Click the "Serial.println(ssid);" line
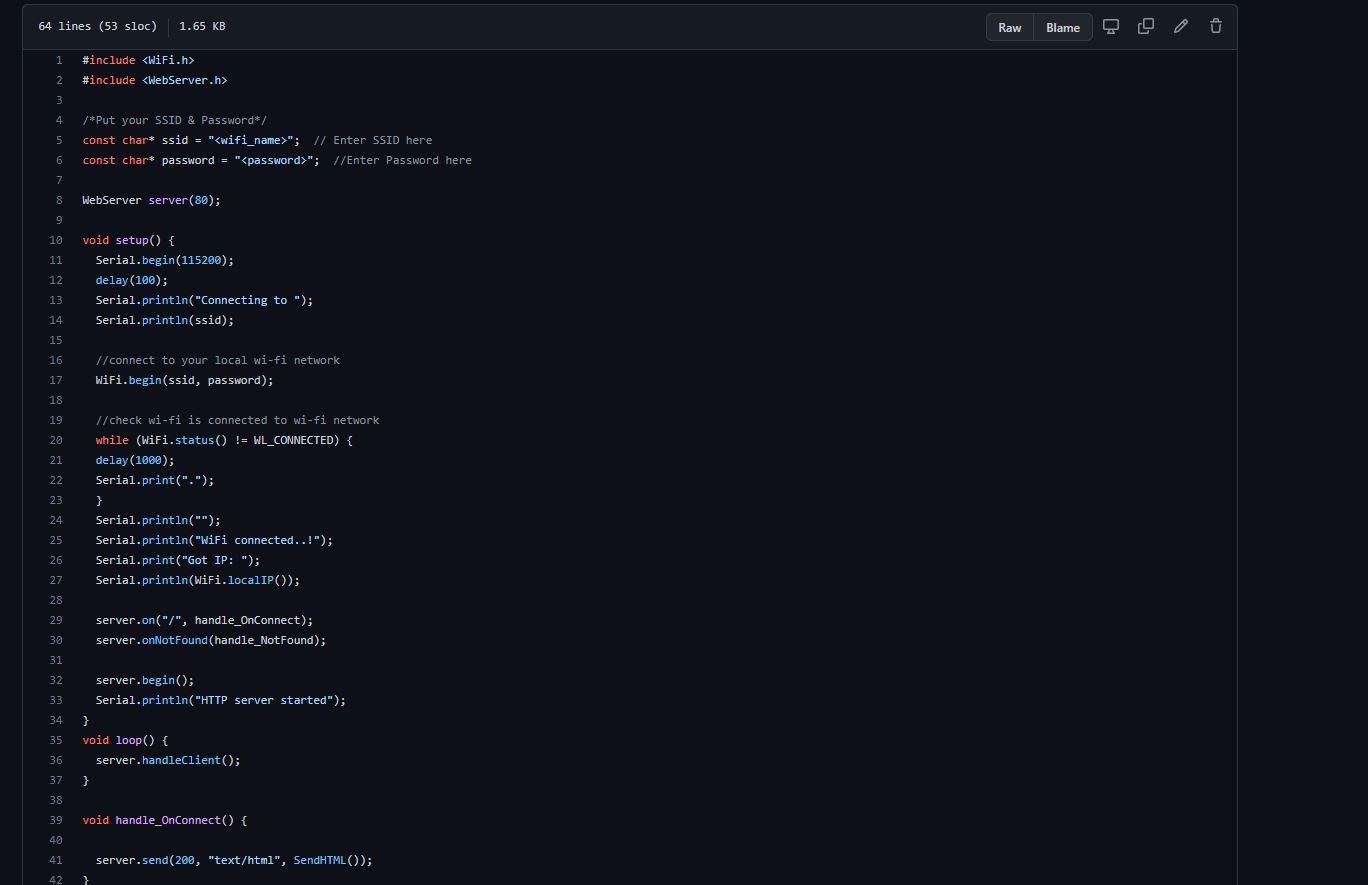The width and height of the screenshot is (1368, 885). pyautogui.click(x=165, y=320)
